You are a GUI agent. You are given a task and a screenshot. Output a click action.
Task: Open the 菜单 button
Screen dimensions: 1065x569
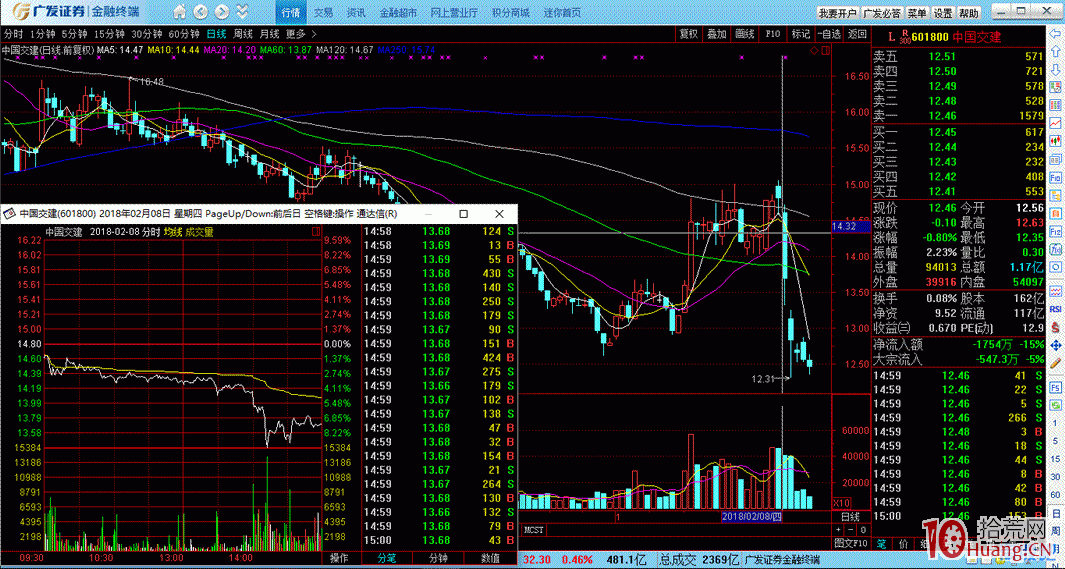click(917, 14)
